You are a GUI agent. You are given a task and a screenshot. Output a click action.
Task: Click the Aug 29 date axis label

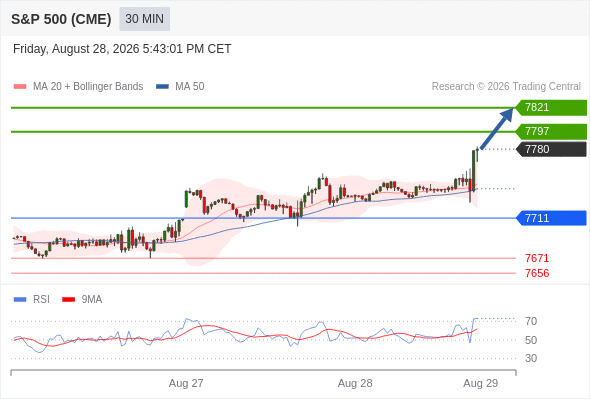click(x=481, y=383)
